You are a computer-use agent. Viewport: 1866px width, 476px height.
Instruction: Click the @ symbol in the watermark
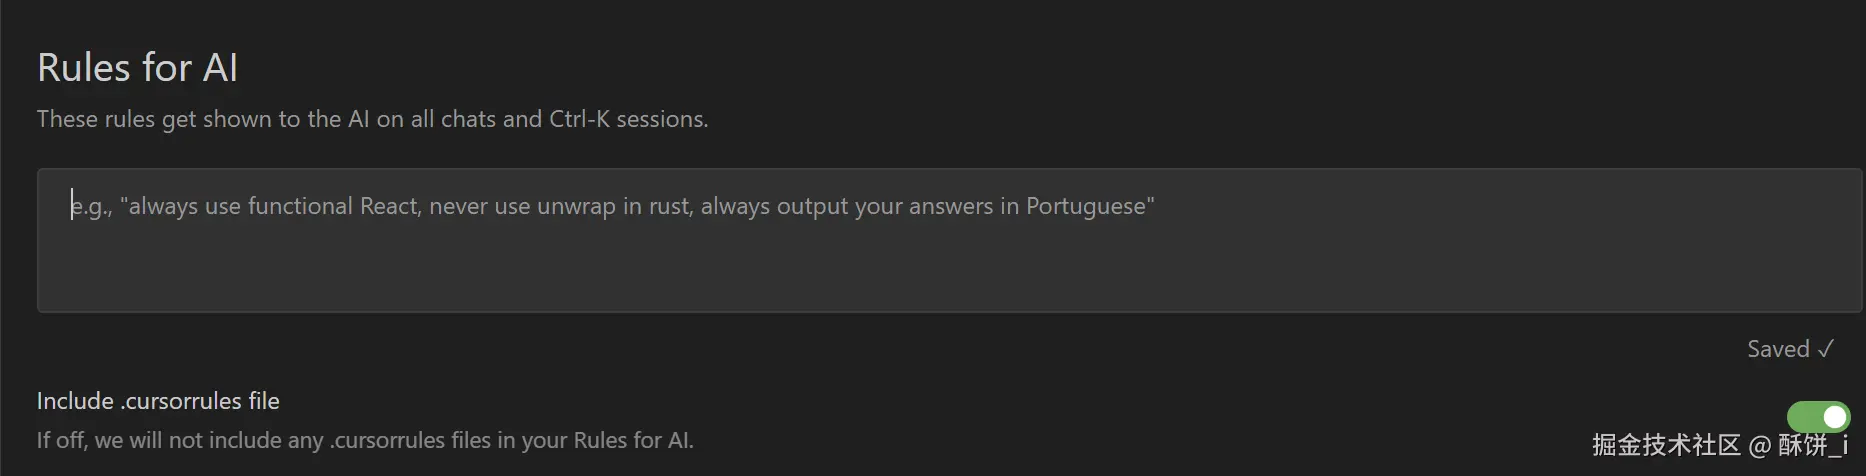tap(1760, 445)
